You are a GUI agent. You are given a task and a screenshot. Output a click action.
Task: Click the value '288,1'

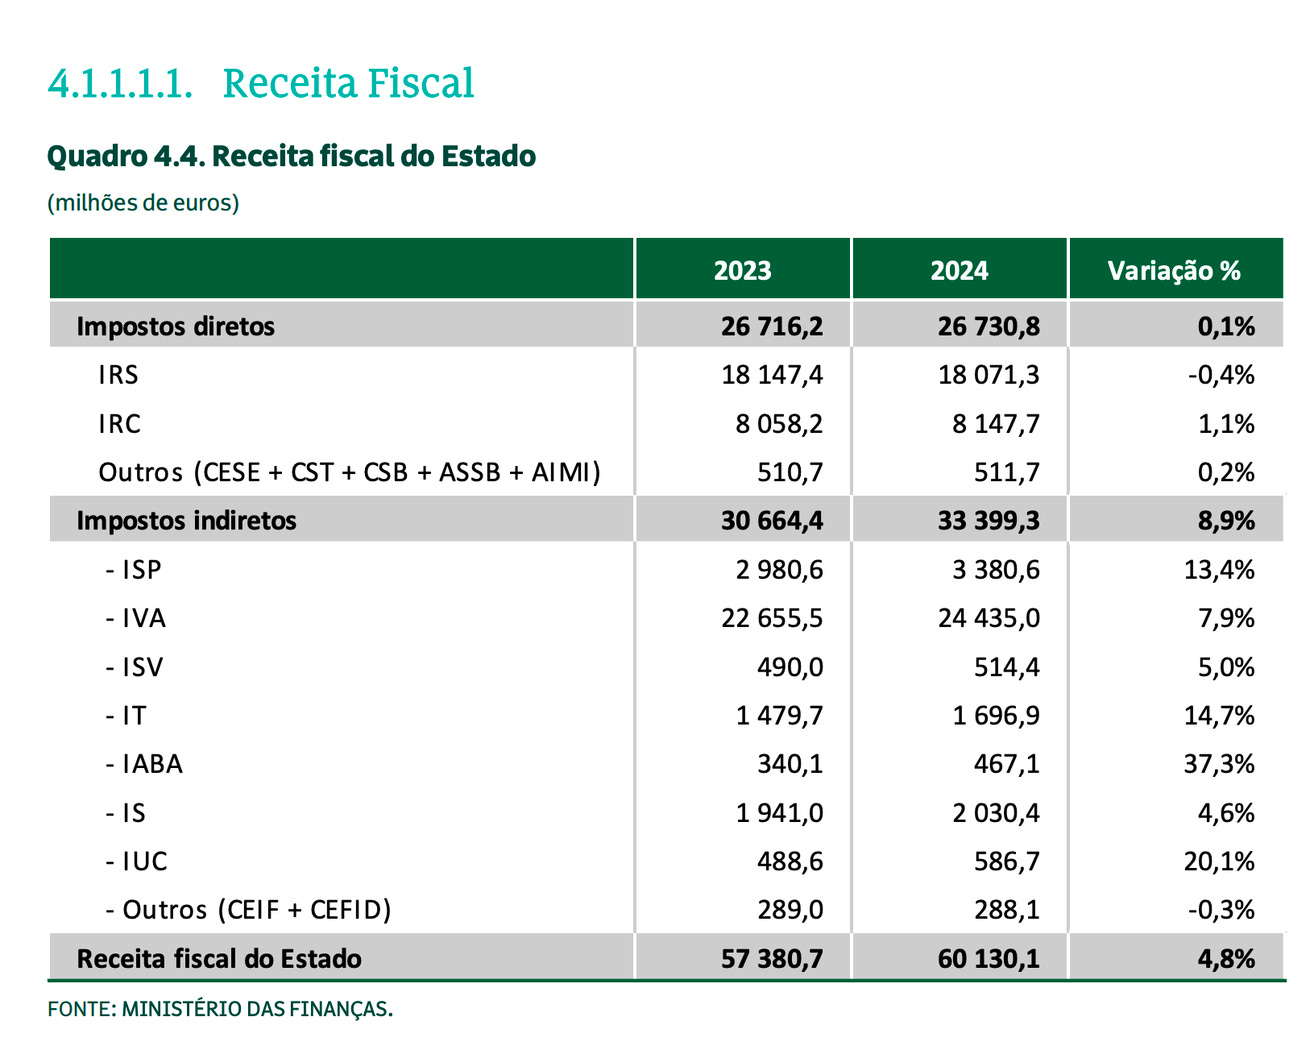point(1007,910)
